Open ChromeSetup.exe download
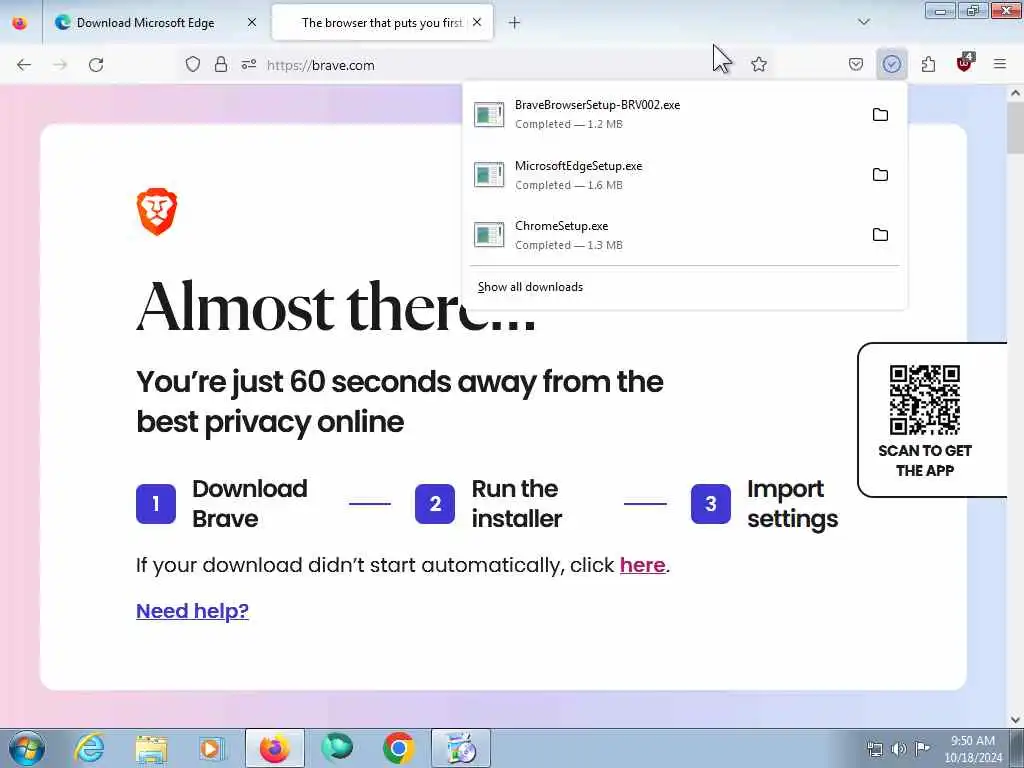The height and width of the screenshot is (768, 1024). 663,235
